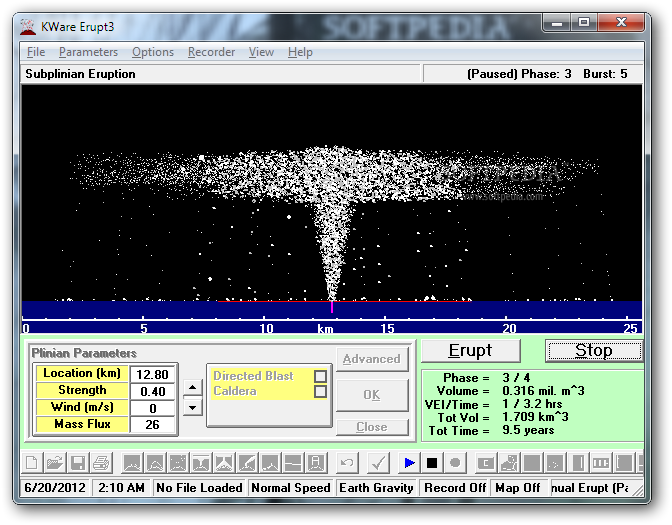Screen dimensions: 672x525
Task: Select the letter A volcano icon
Action: (x=316, y=463)
